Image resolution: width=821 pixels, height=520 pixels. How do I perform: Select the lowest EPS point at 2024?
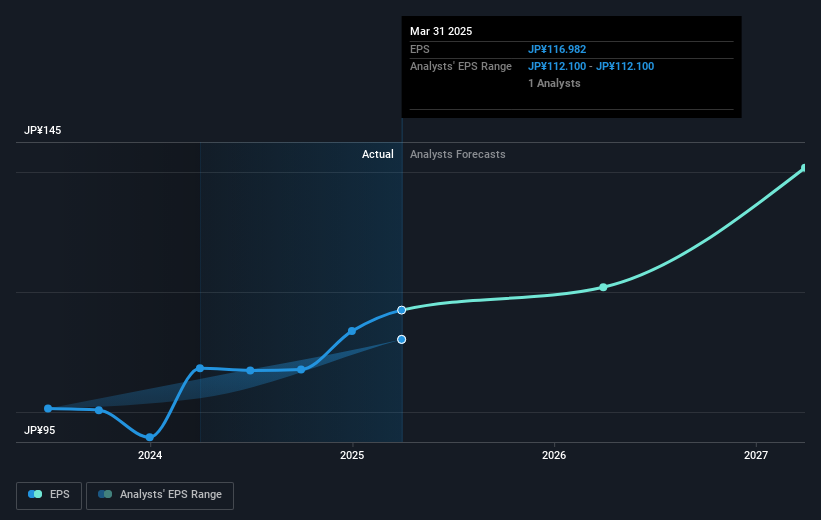pos(150,437)
